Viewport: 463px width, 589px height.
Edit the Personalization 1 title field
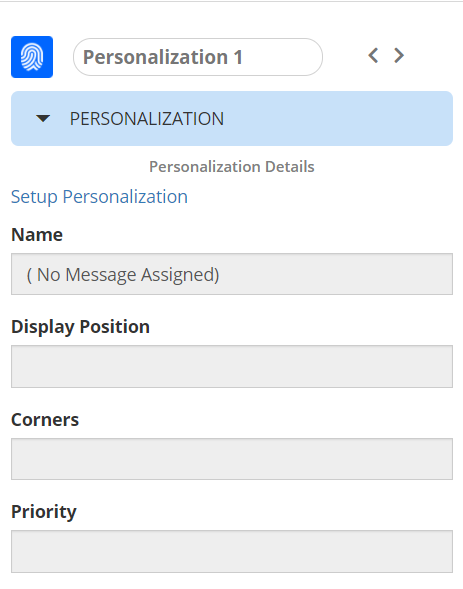[198, 57]
